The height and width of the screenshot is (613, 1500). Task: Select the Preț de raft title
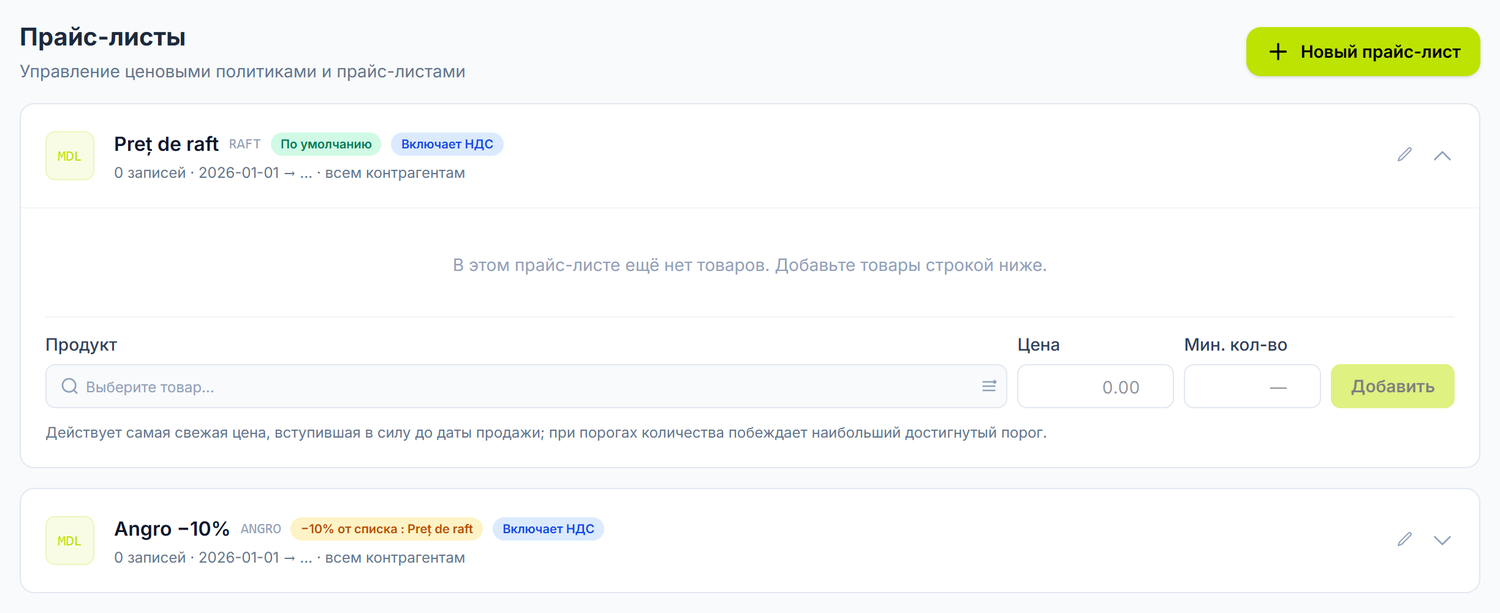coord(166,144)
